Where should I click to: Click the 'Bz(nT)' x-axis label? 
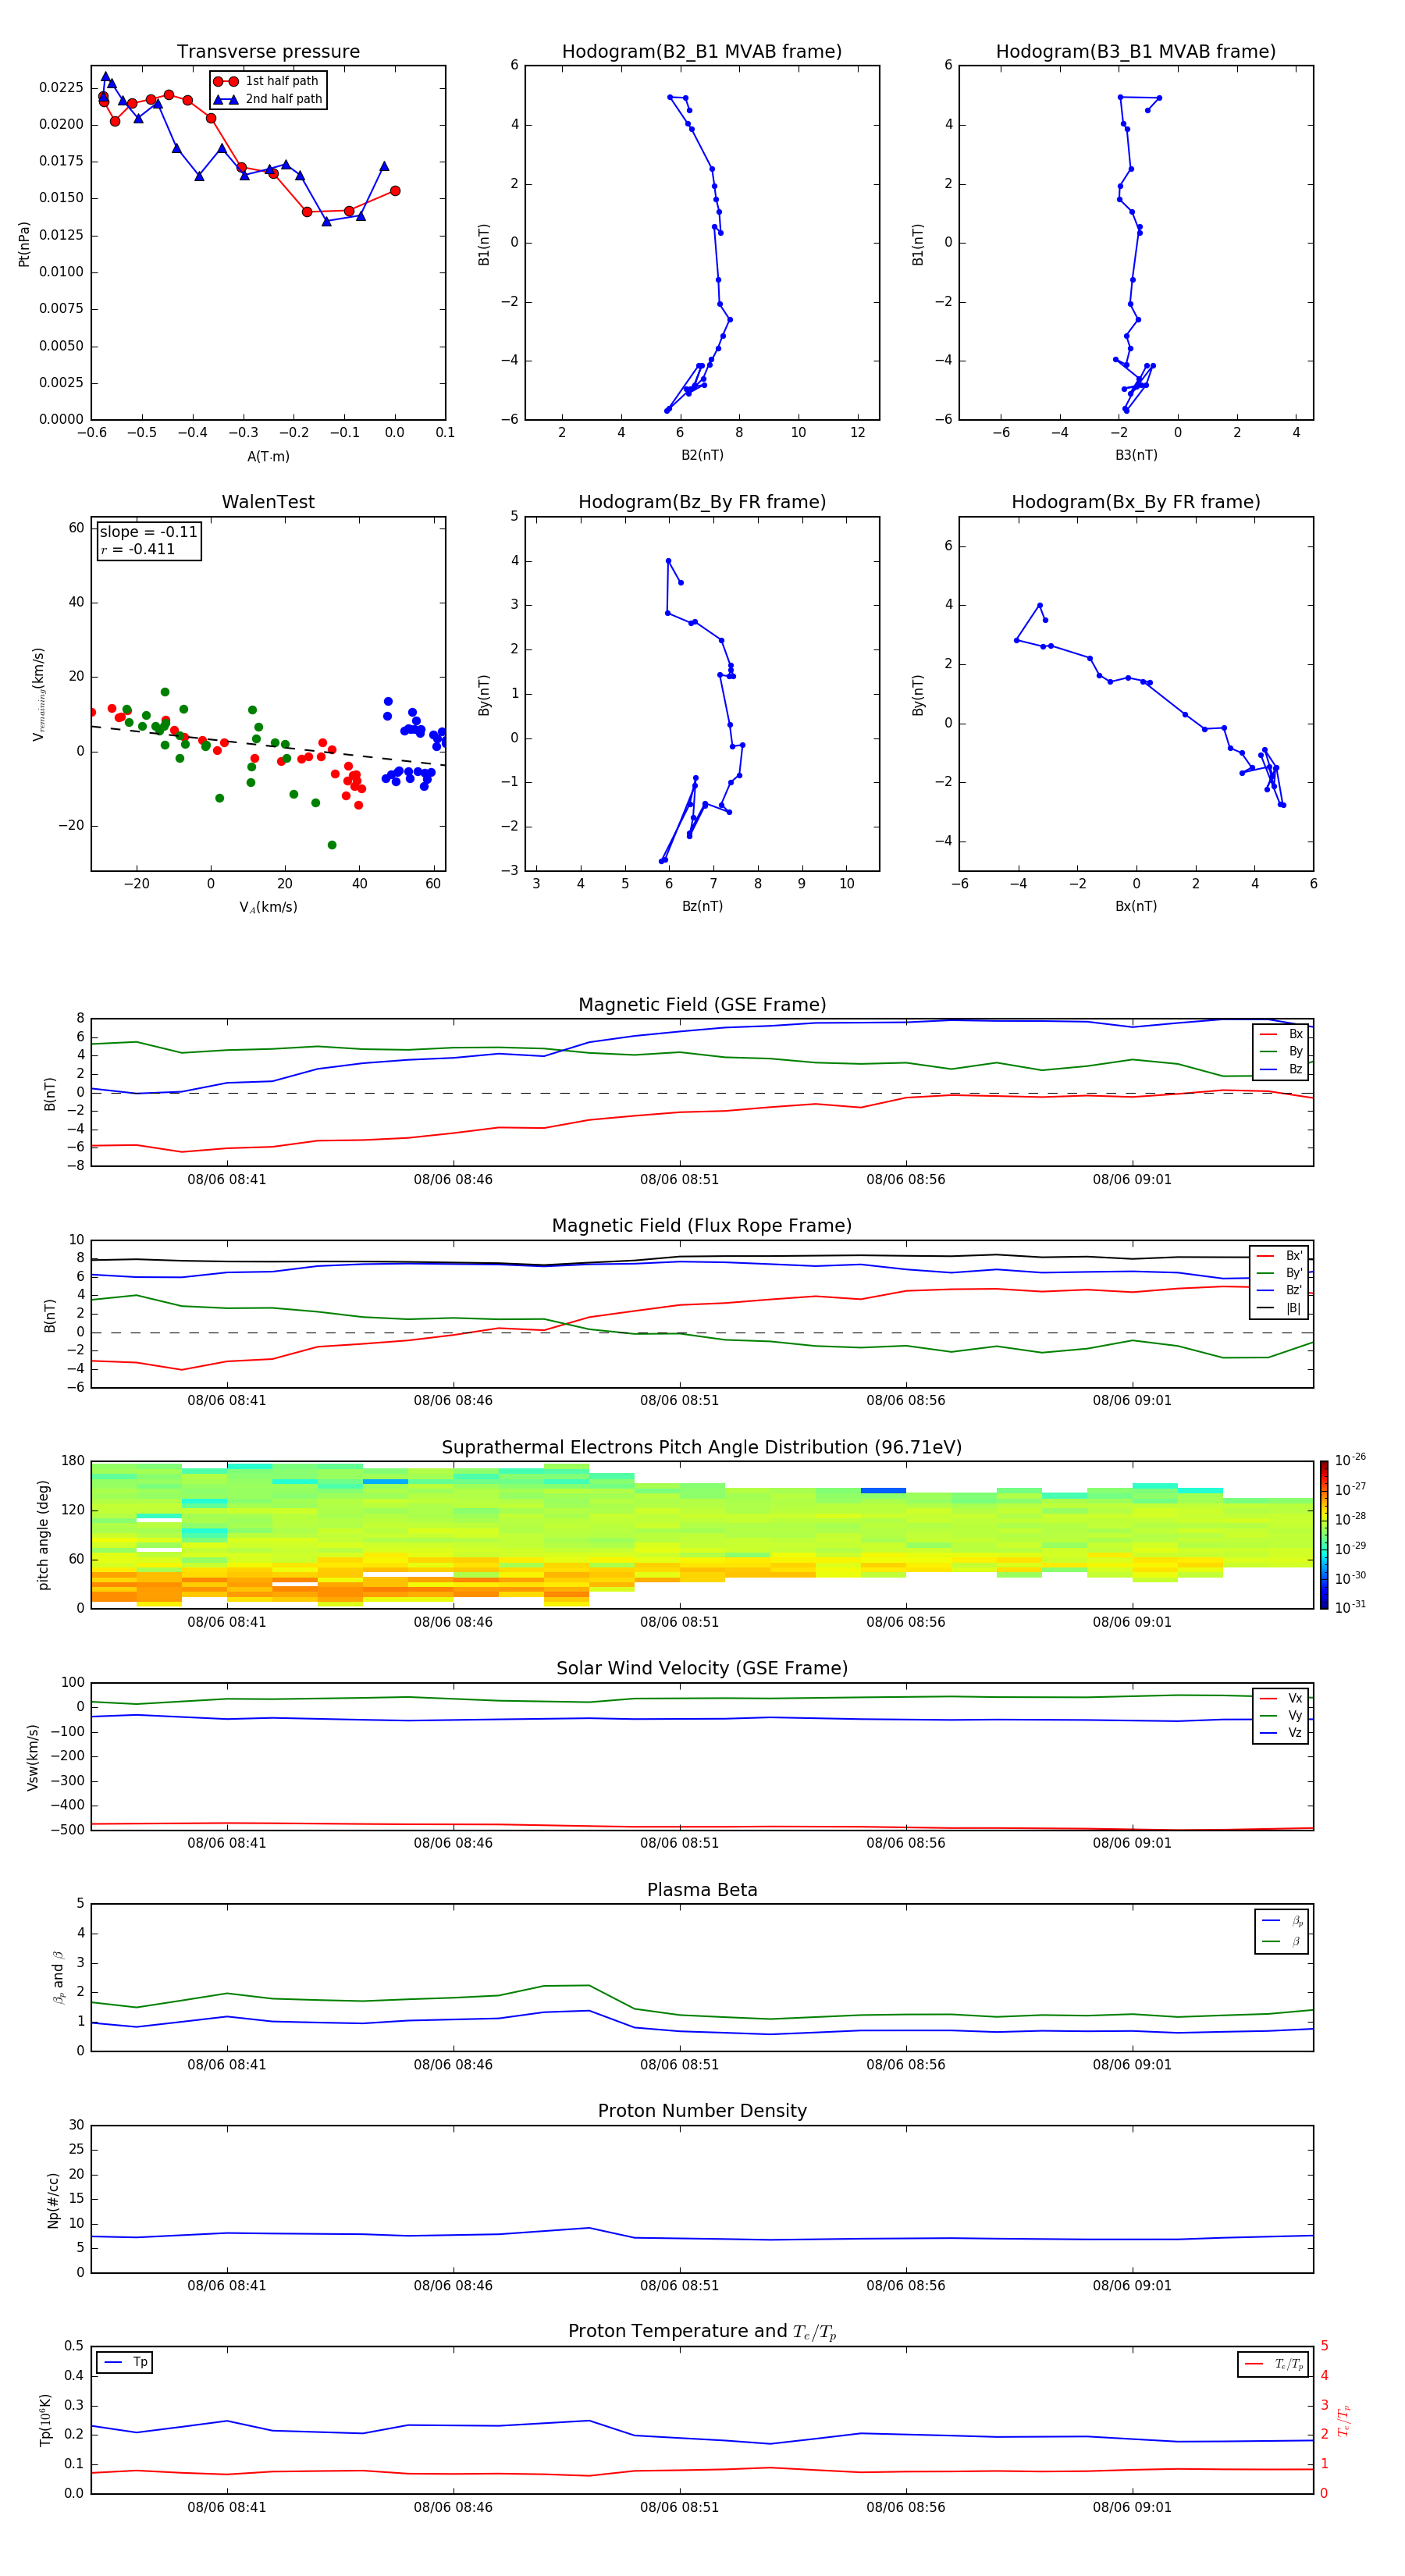point(702,906)
